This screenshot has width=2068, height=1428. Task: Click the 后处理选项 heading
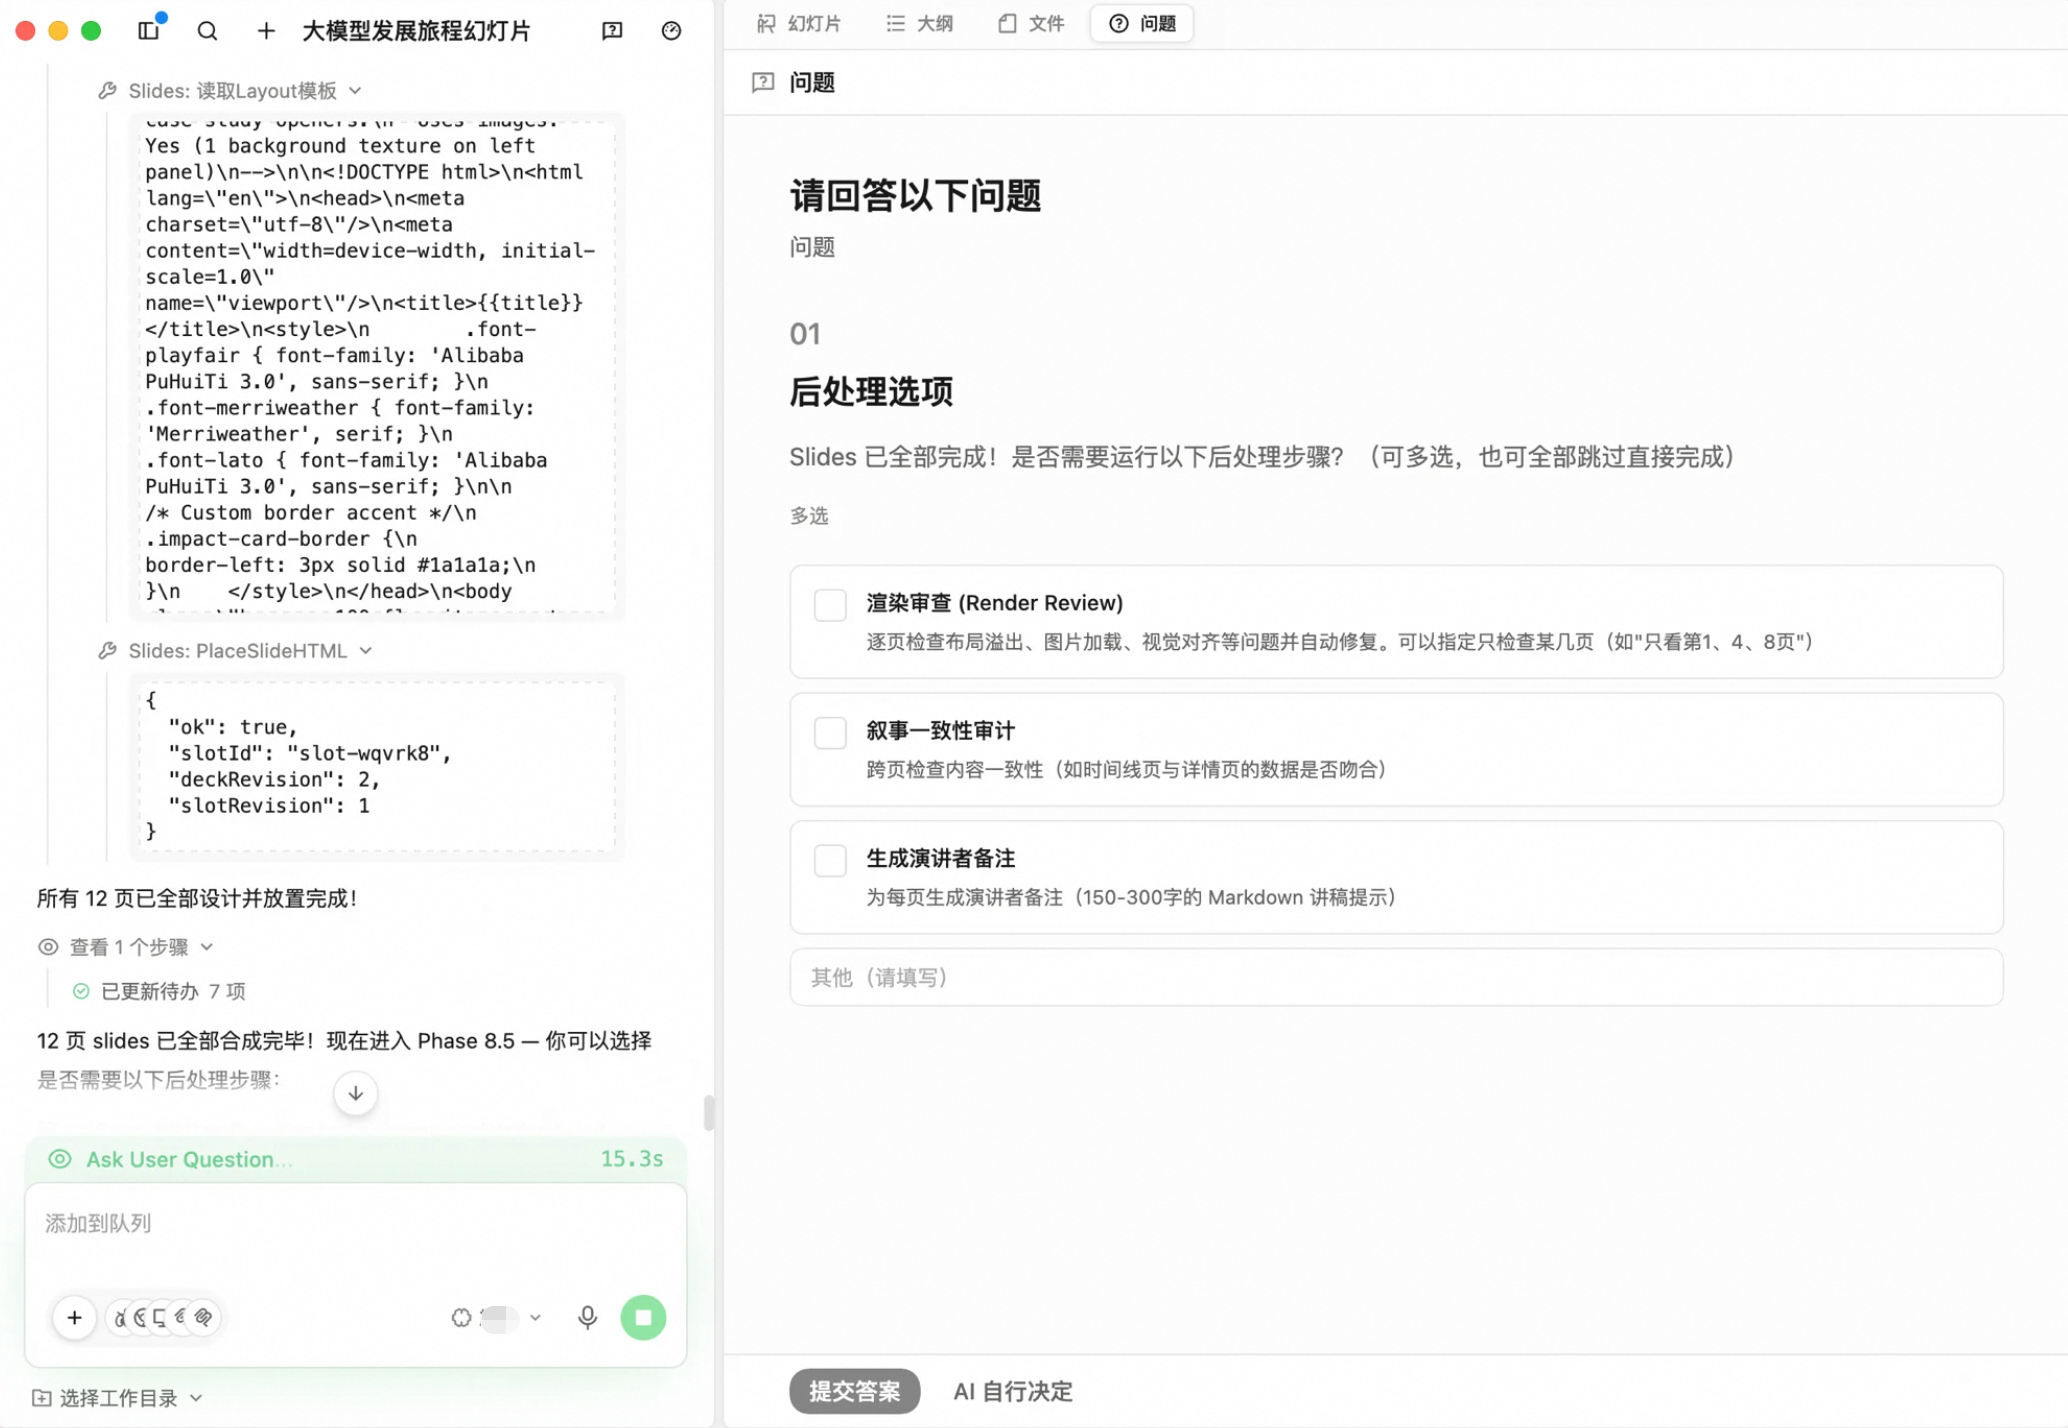click(x=871, y=391)
